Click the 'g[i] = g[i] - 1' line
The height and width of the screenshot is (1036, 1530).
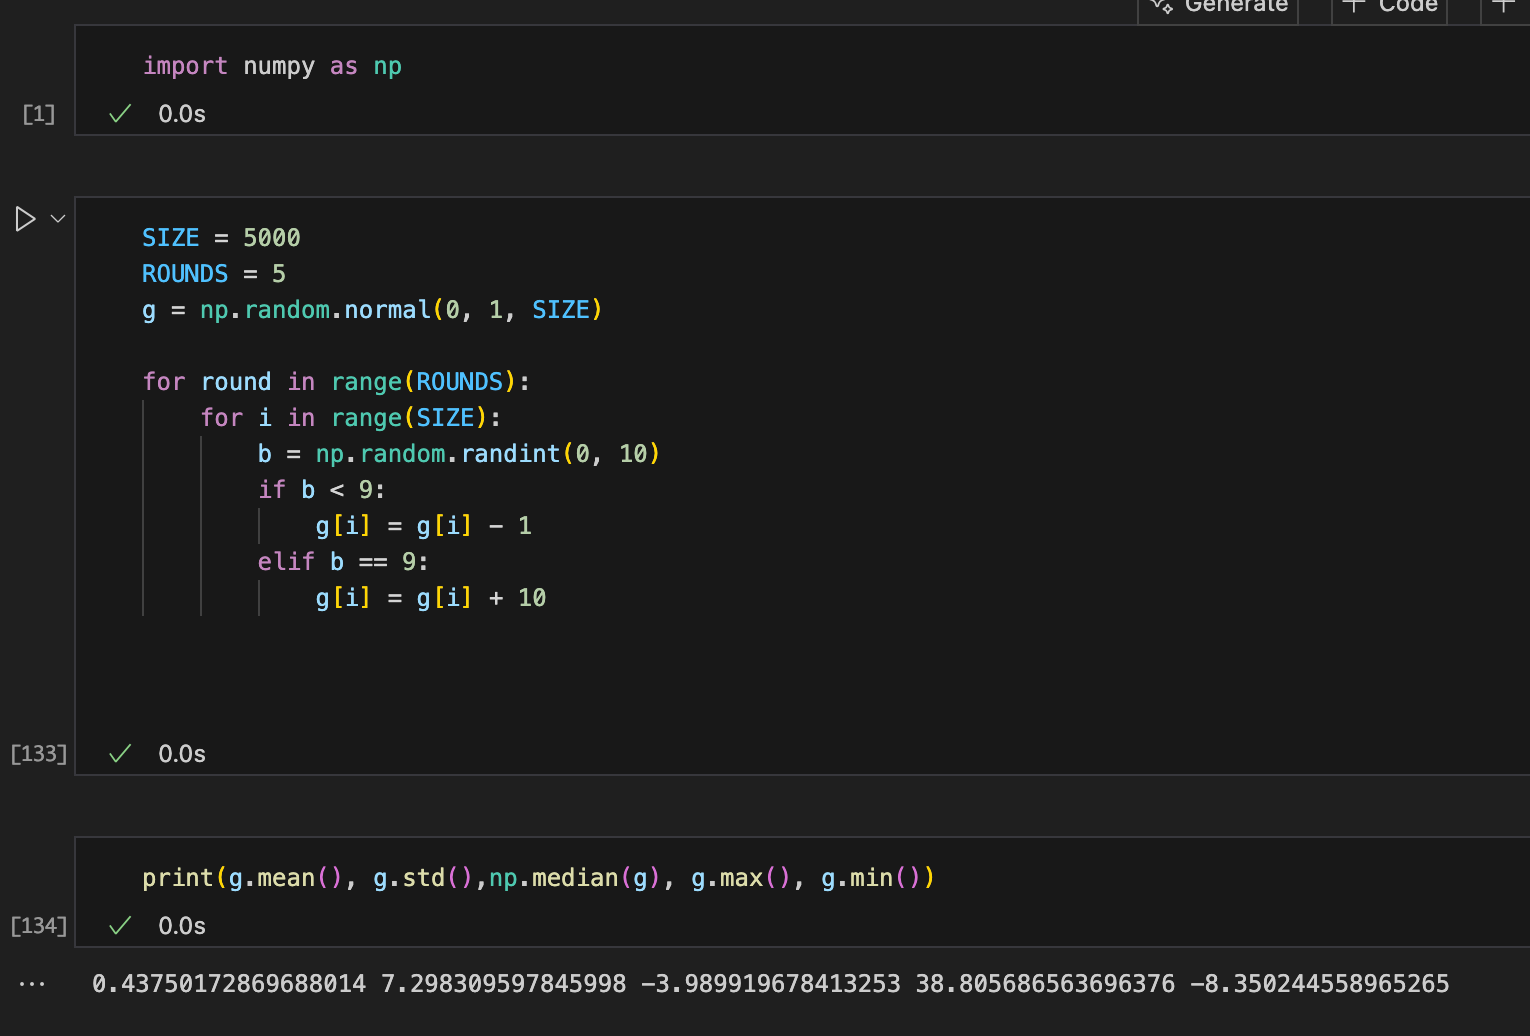pos(424,526)
